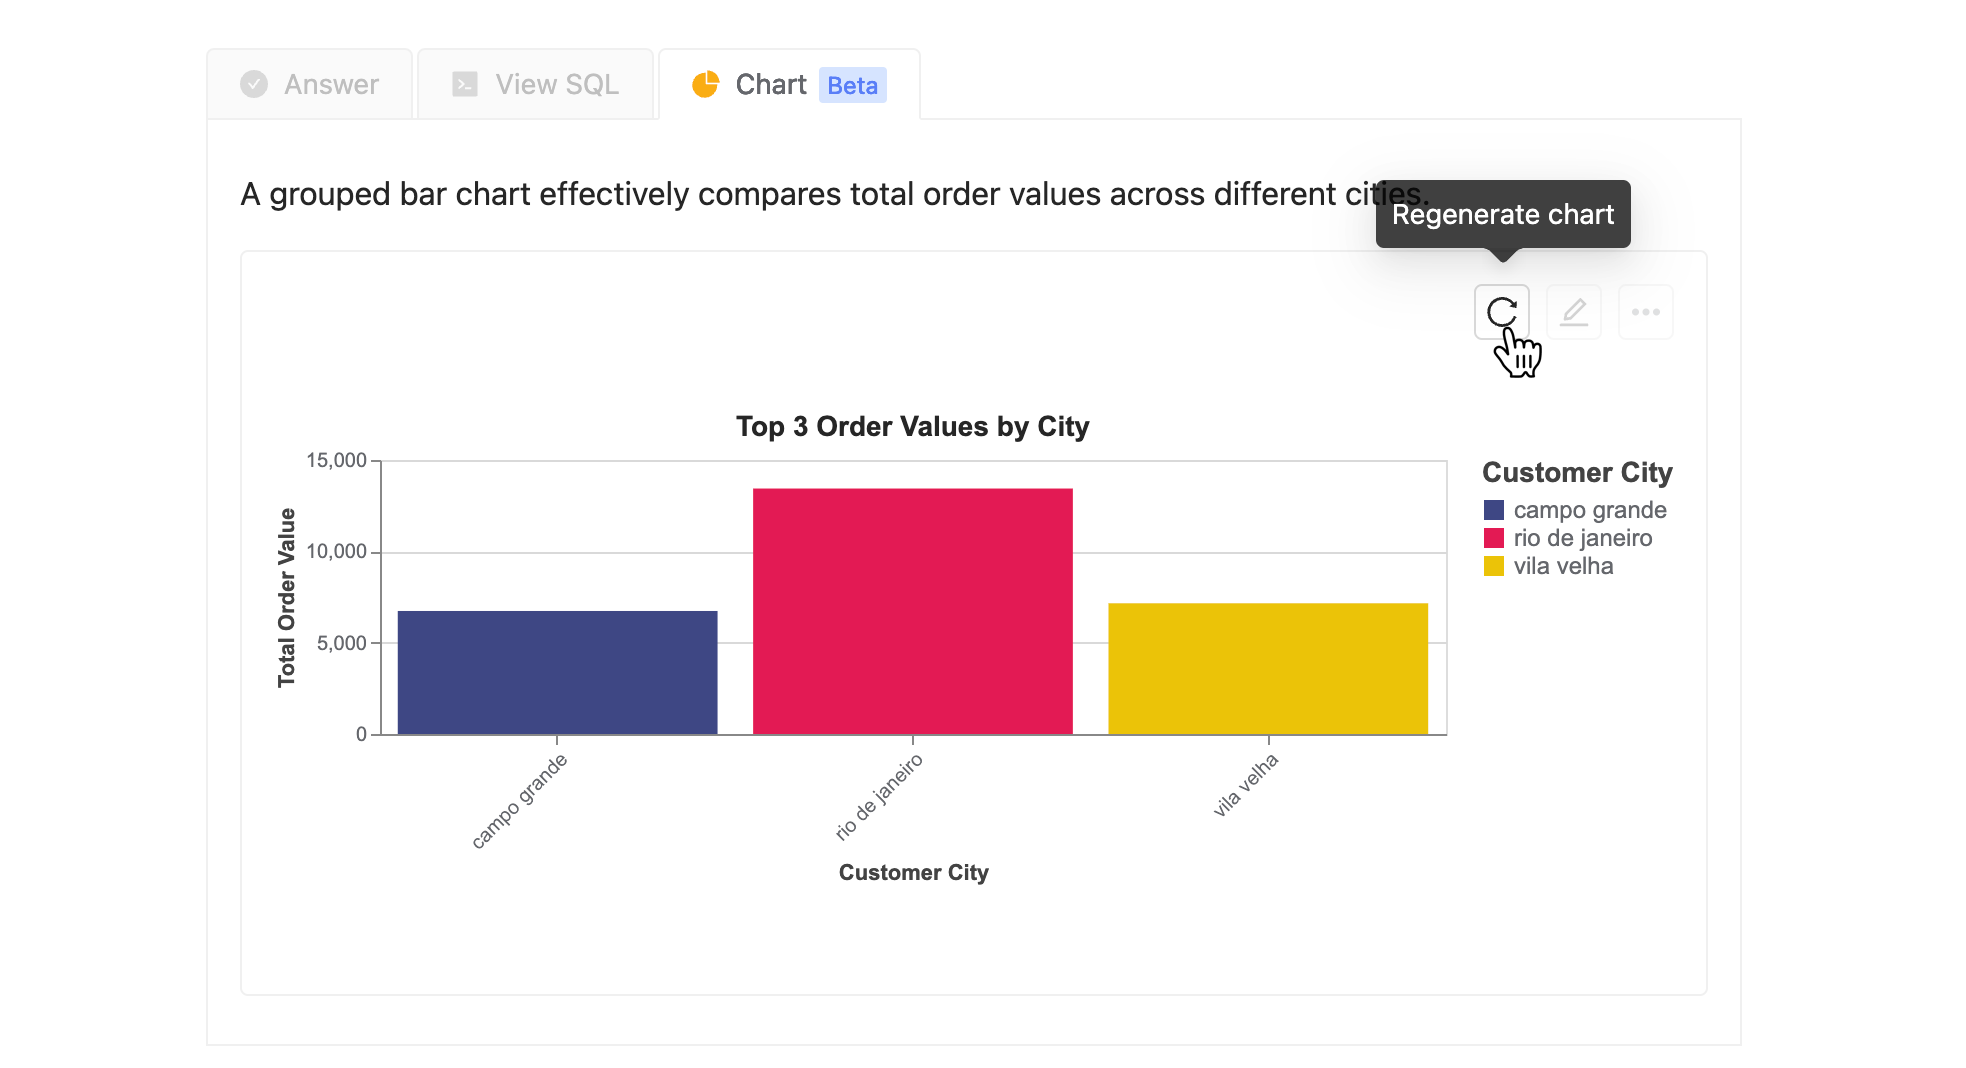
Task: Switch to the Answer tab
Action: pos(310,84)
